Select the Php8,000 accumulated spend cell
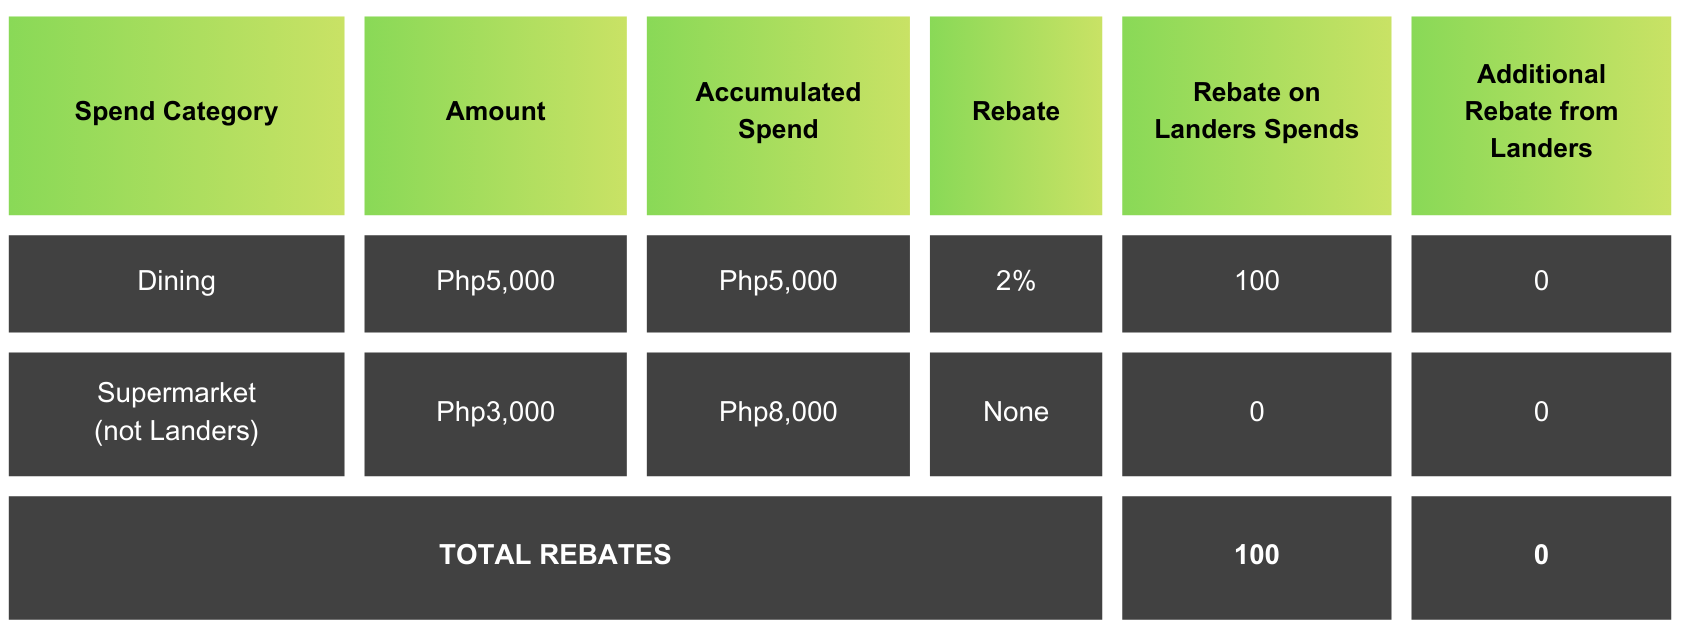 tap(778, 412)
